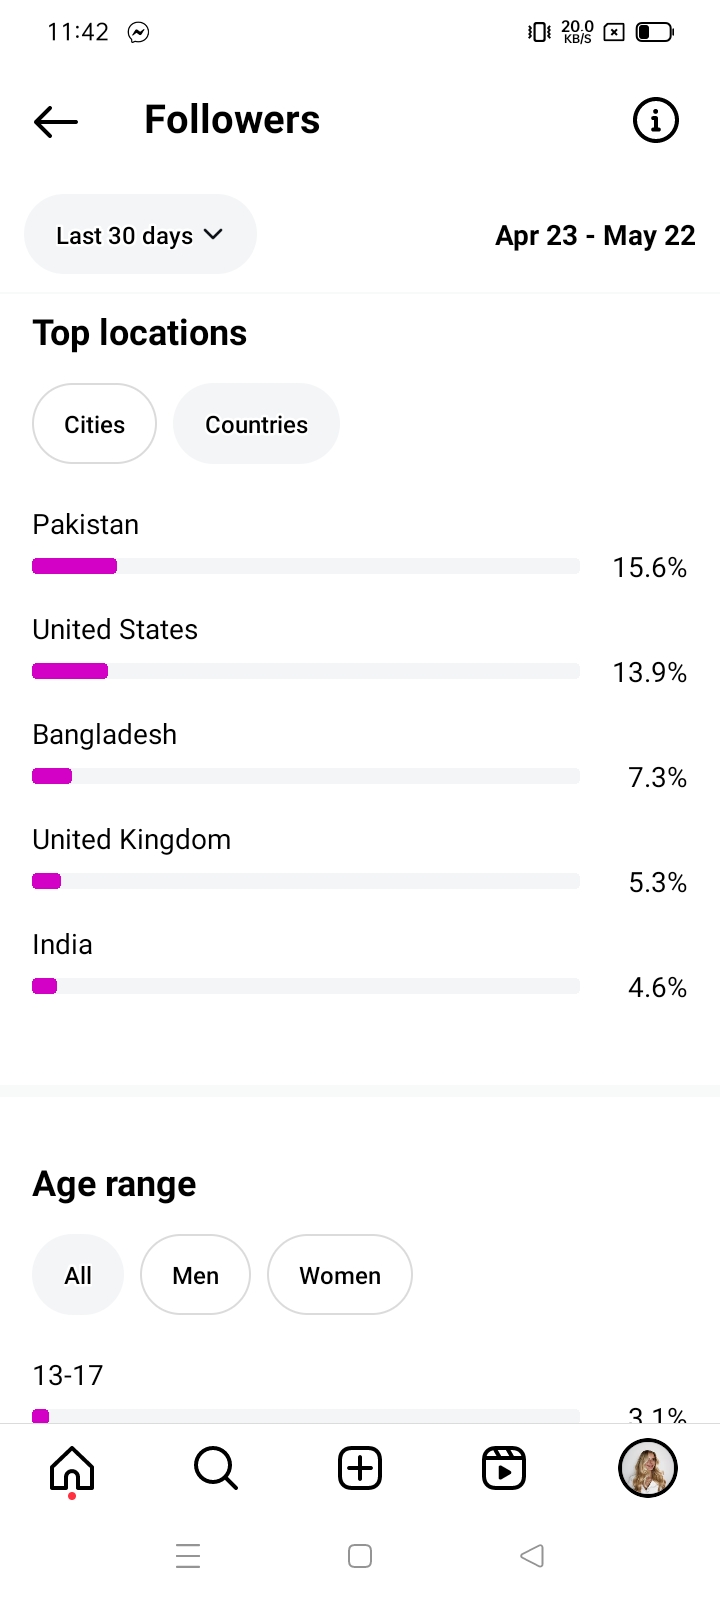The width and height of the screenshot is (720, 1600).
Task: Select the All age range filter
Action: click(x=78, y=1275)
